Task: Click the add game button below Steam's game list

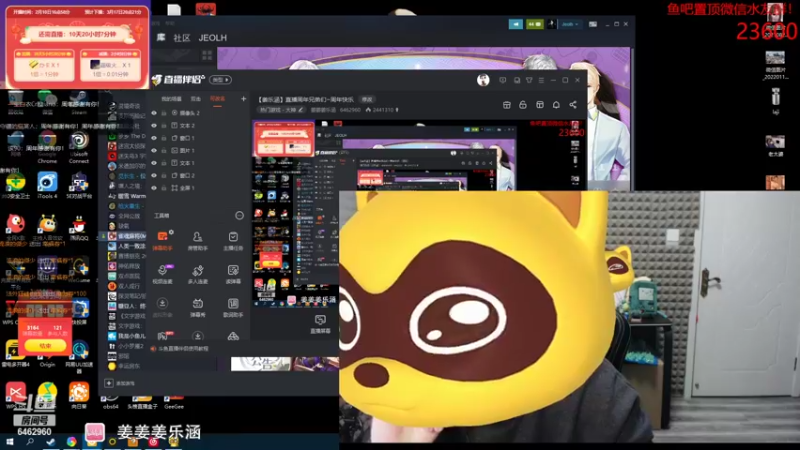Action: (x=120, y=383)
